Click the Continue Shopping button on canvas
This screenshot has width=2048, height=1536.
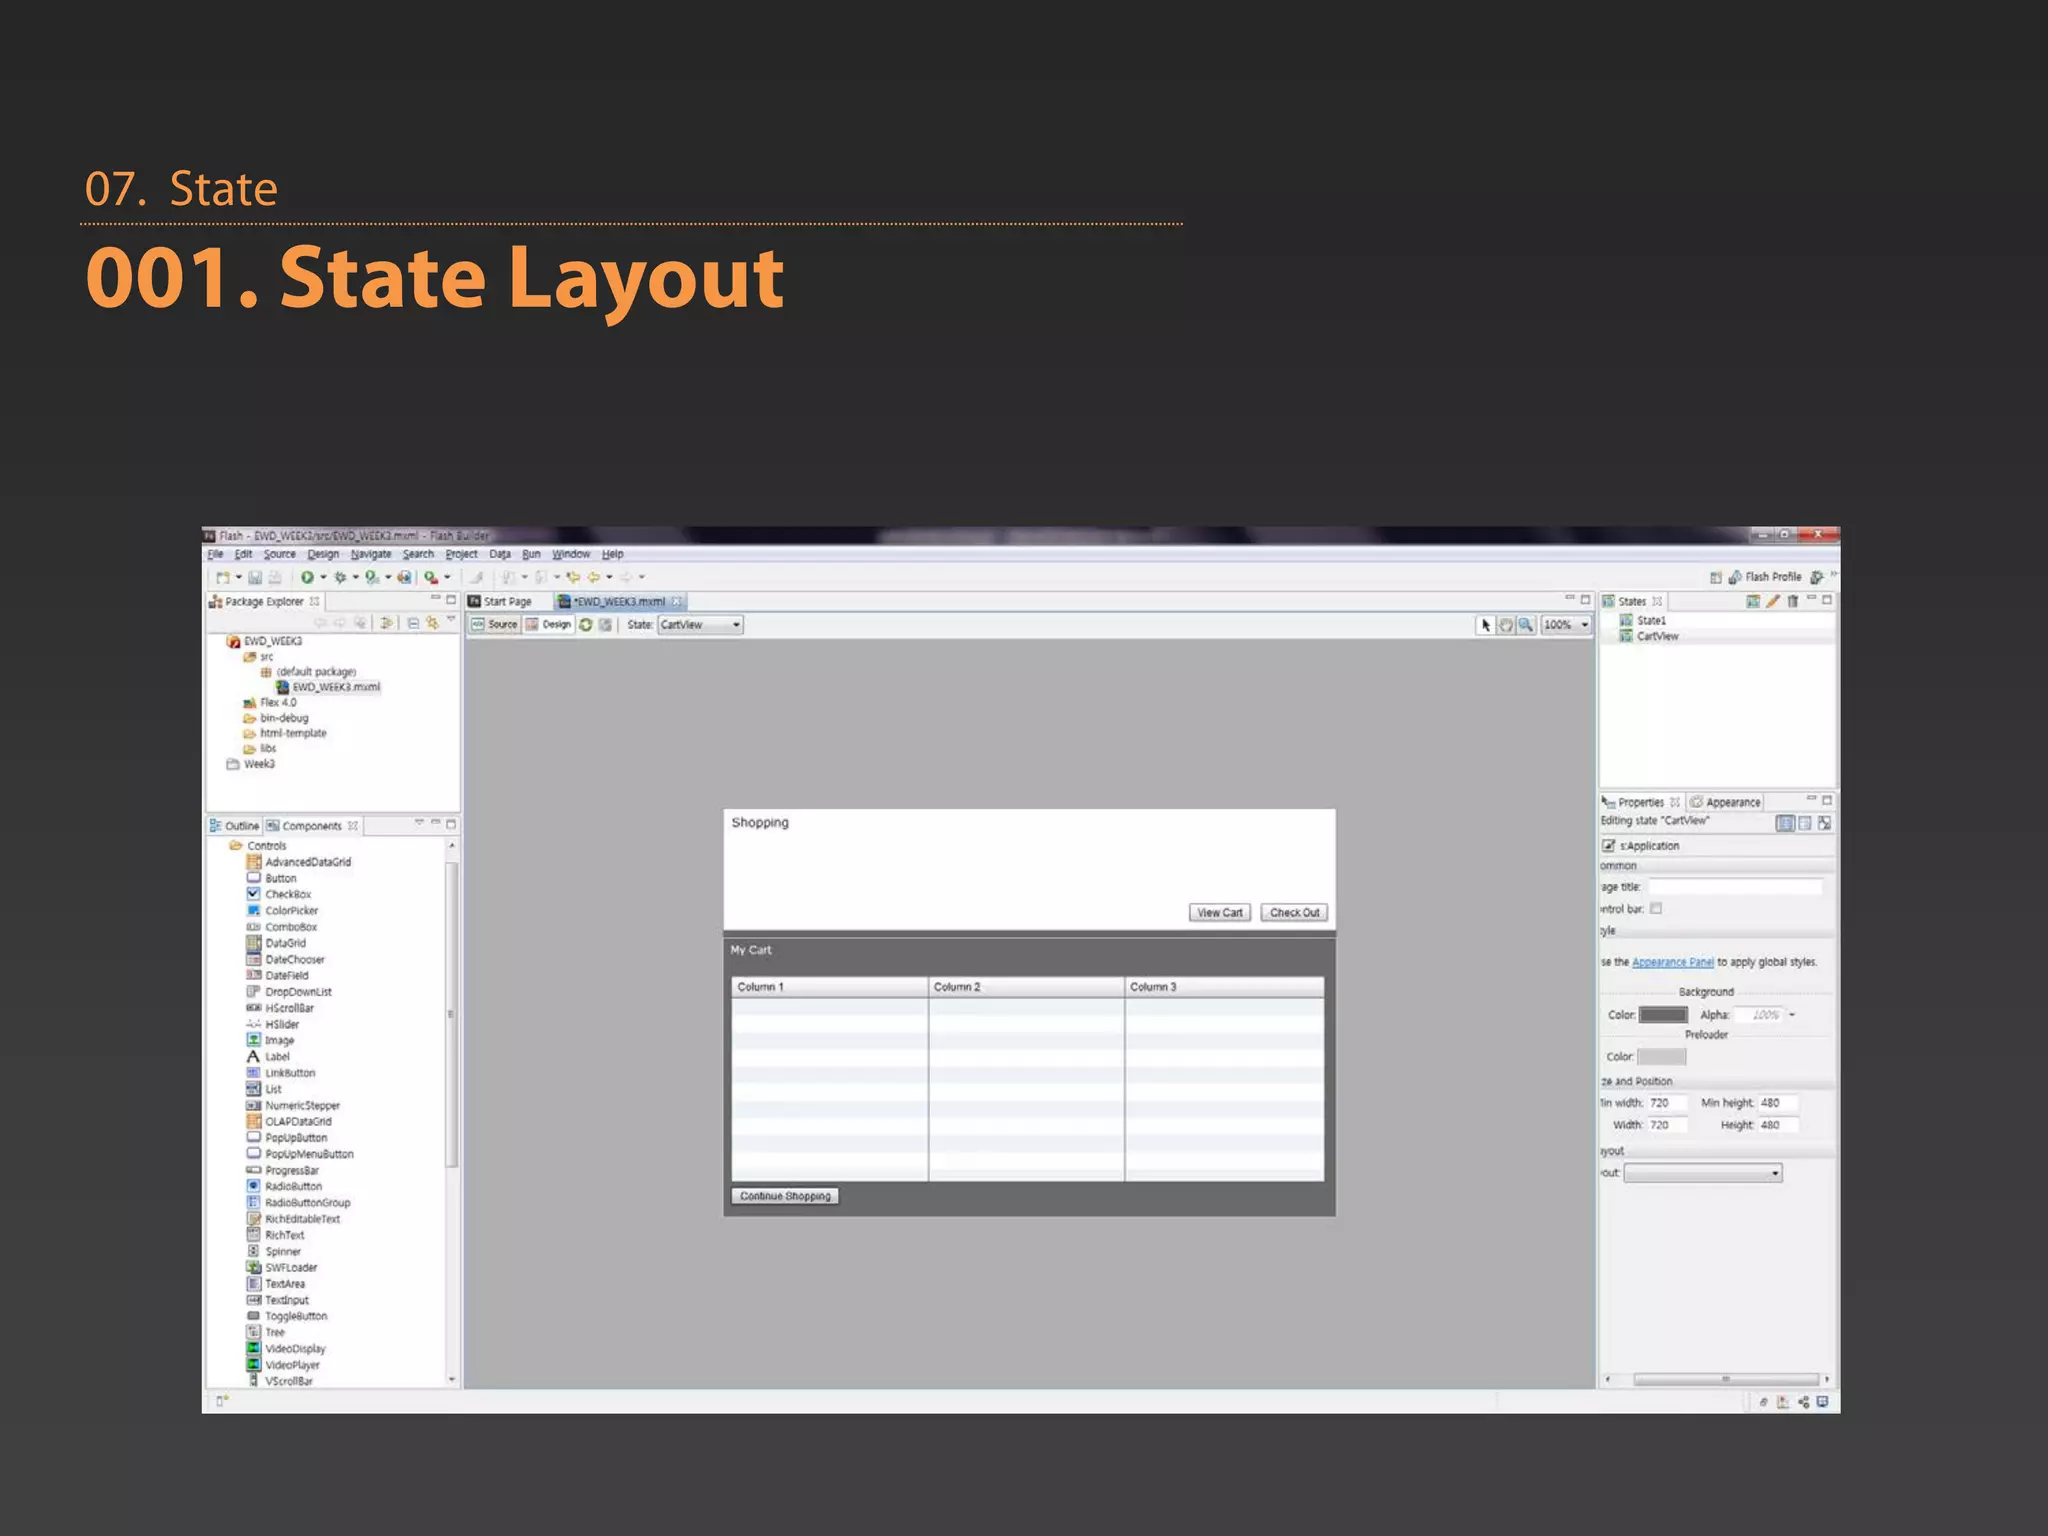click(x=785, y=1197)
